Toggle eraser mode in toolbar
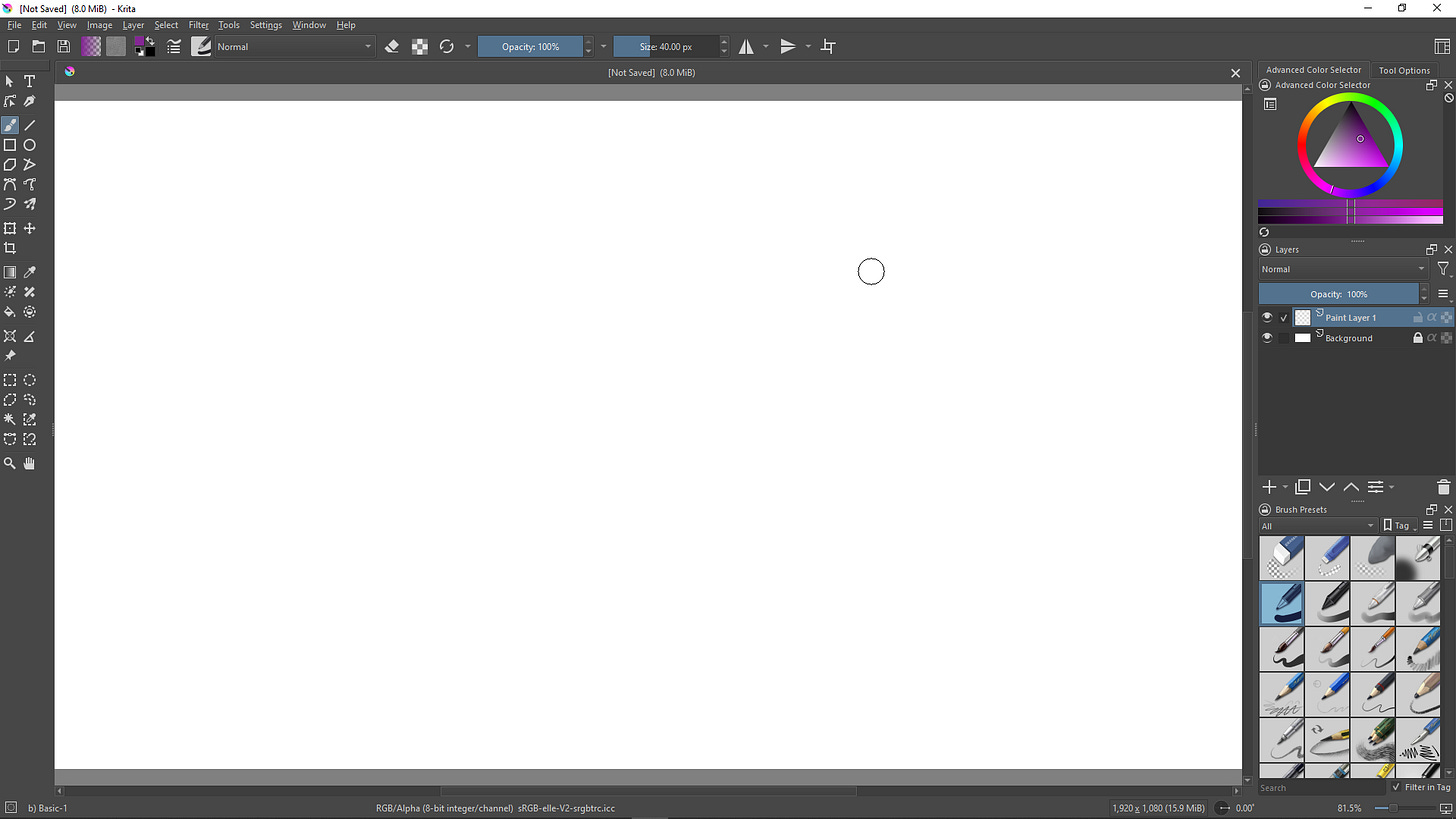The image size is (1456, 819). pos(393,46)
